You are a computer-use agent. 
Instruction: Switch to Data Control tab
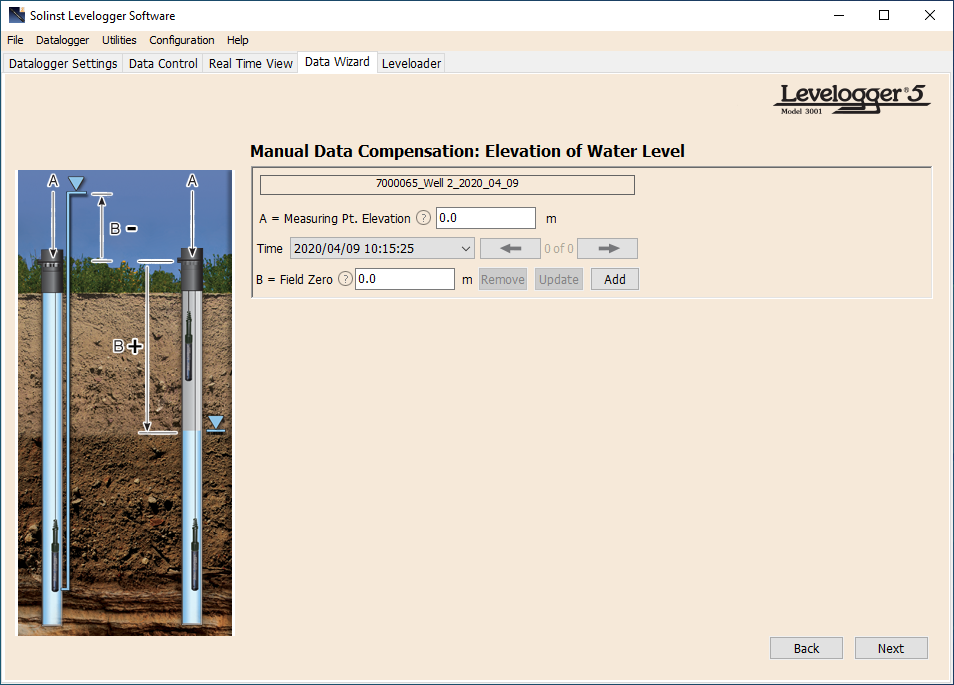(x=163, y=63)
